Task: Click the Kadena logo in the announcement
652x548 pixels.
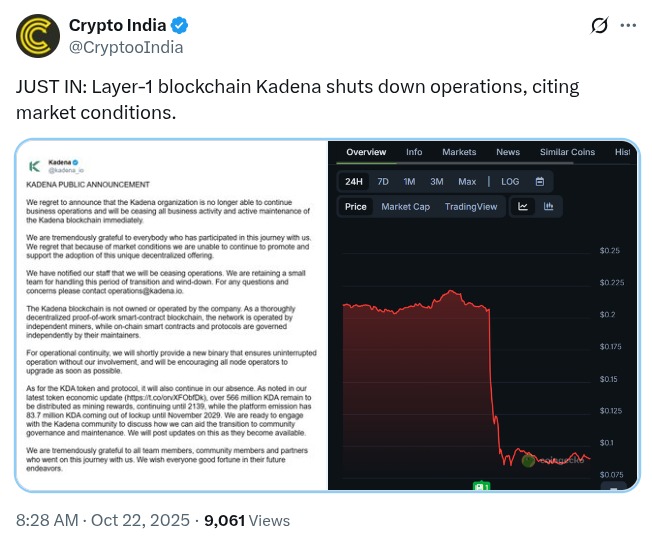Action: coord(35,165)
